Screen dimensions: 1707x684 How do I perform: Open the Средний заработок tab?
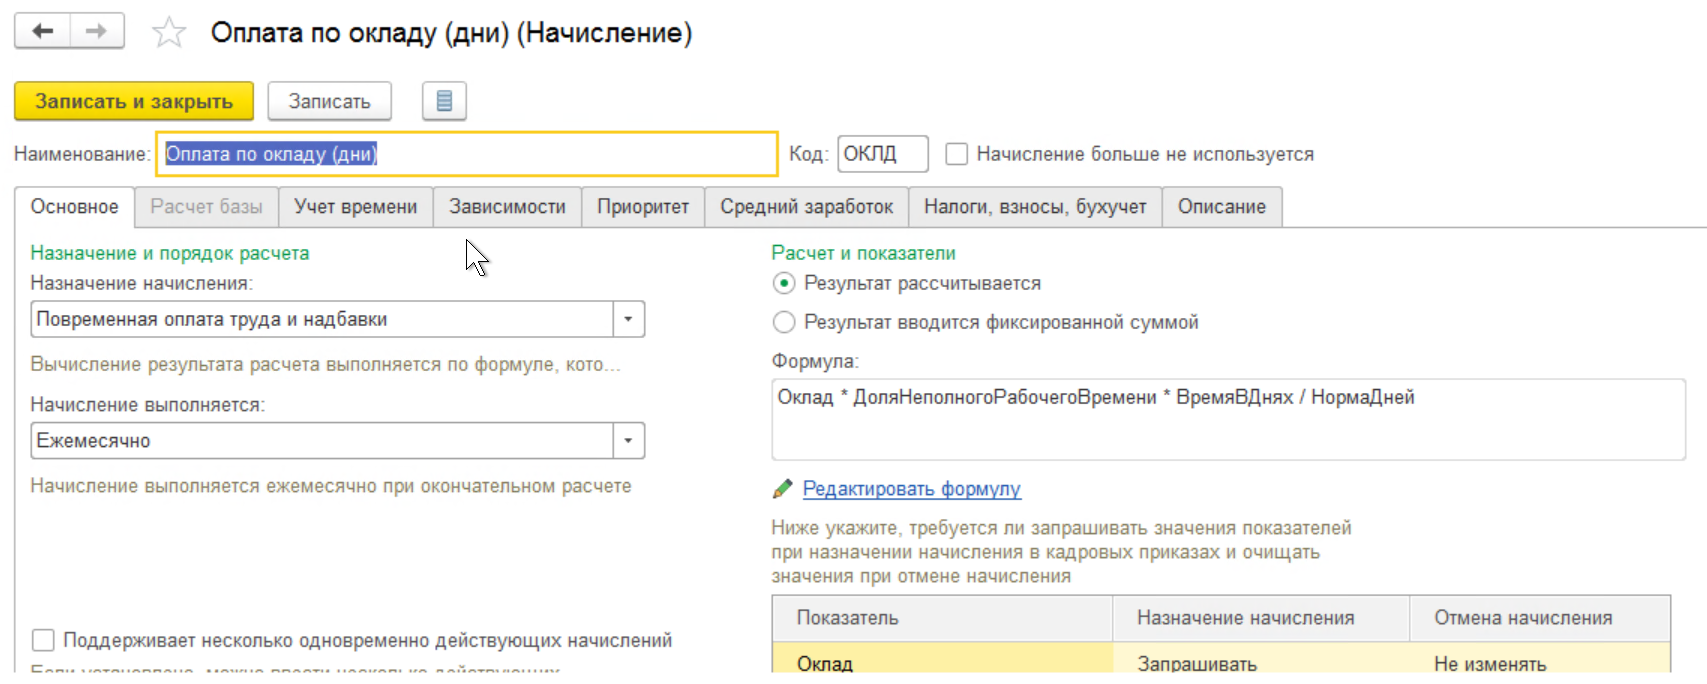click(806, 207)
